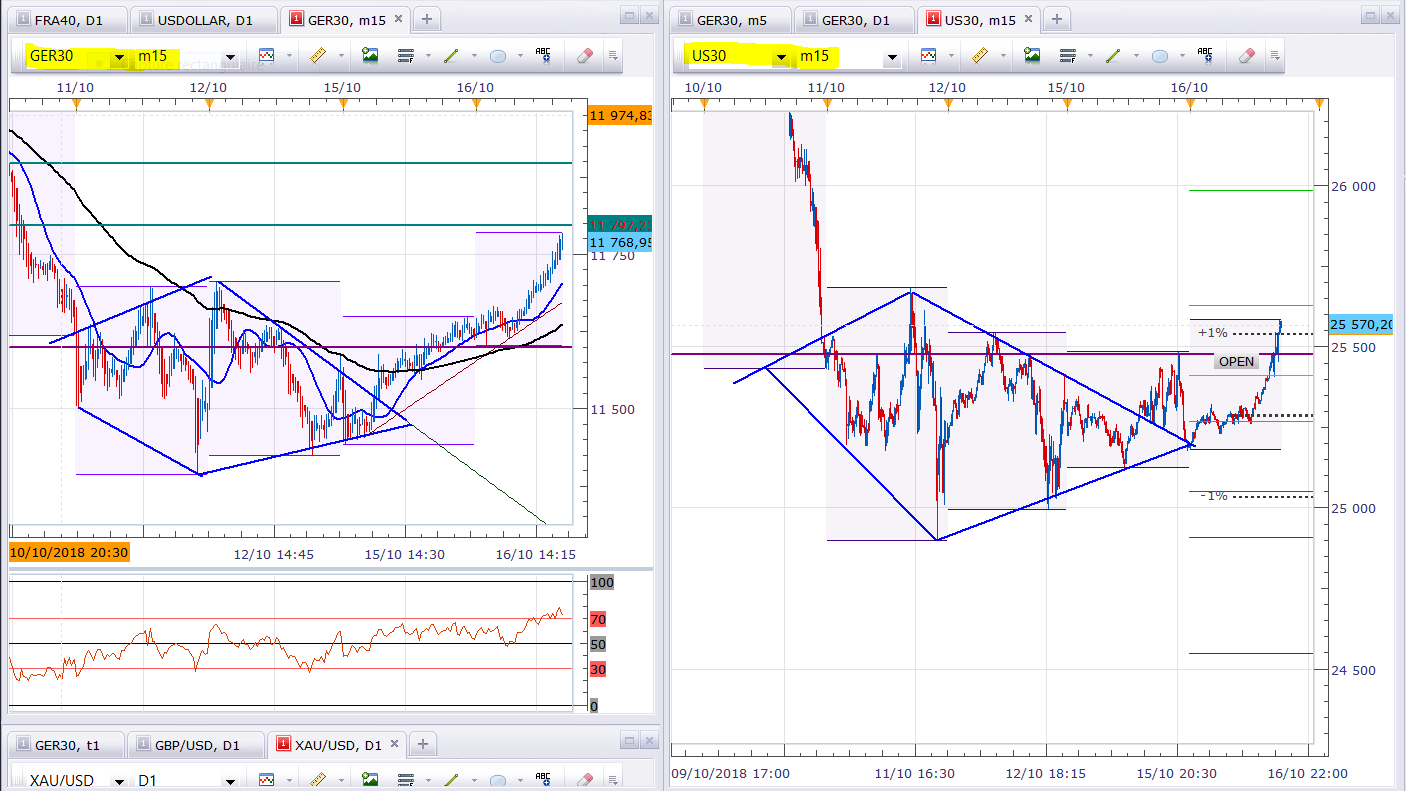This screenshot has height=791, width=1406.
Task: Click the save chart image icon in GER30 toolbar
Action: (370, 56)
